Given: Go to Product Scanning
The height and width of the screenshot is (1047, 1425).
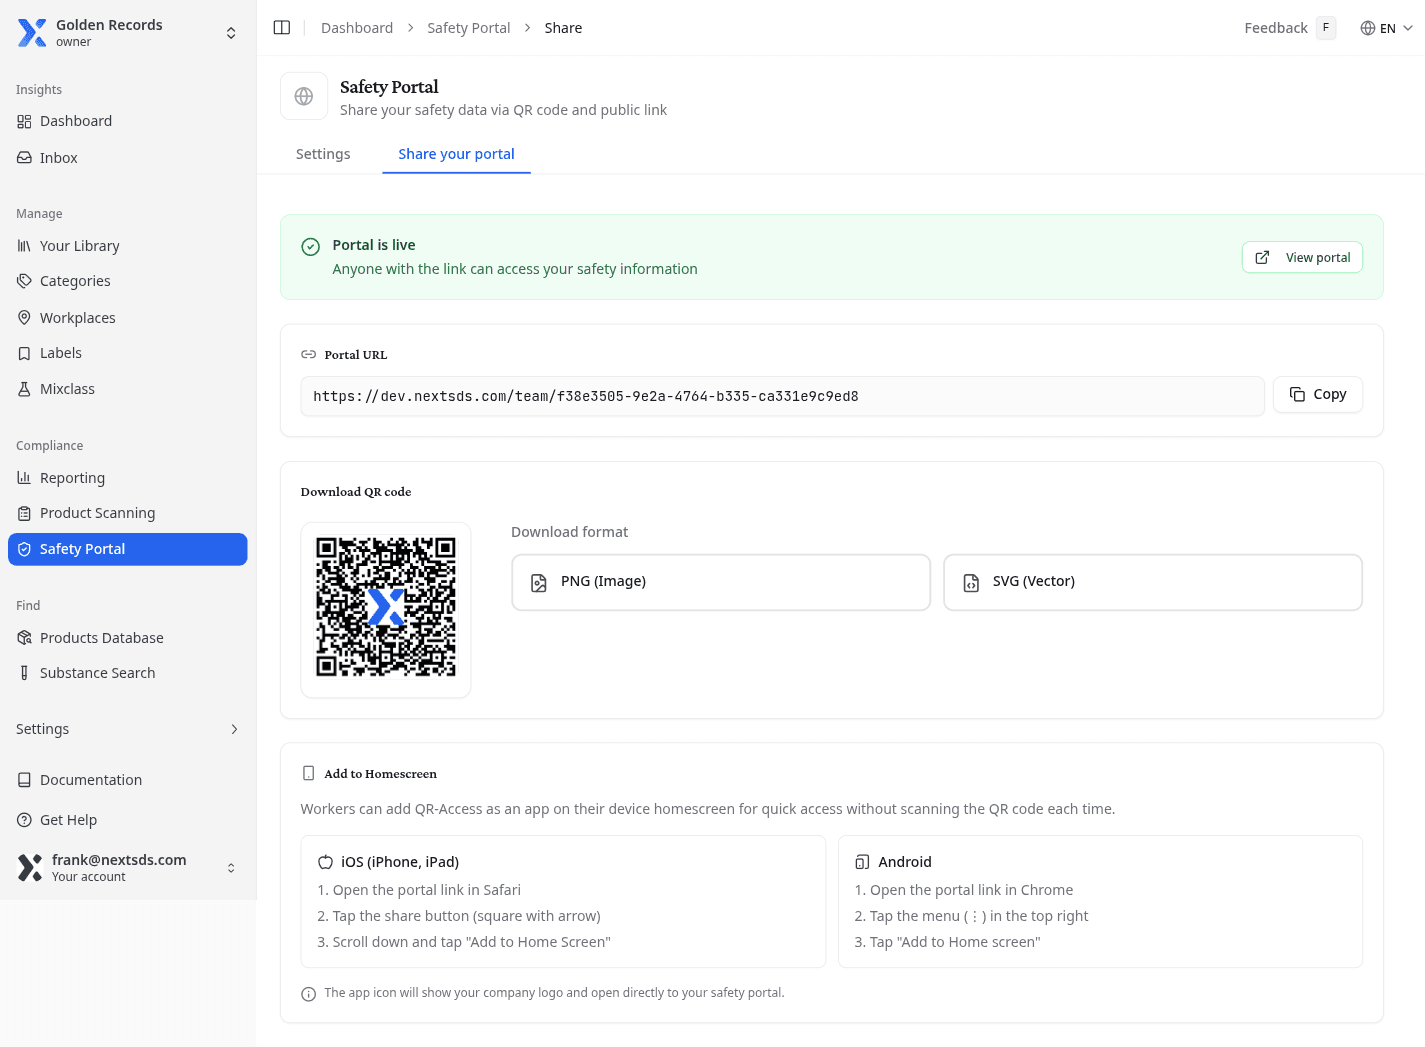Looking at the screenshot, I should pos(128,513).
